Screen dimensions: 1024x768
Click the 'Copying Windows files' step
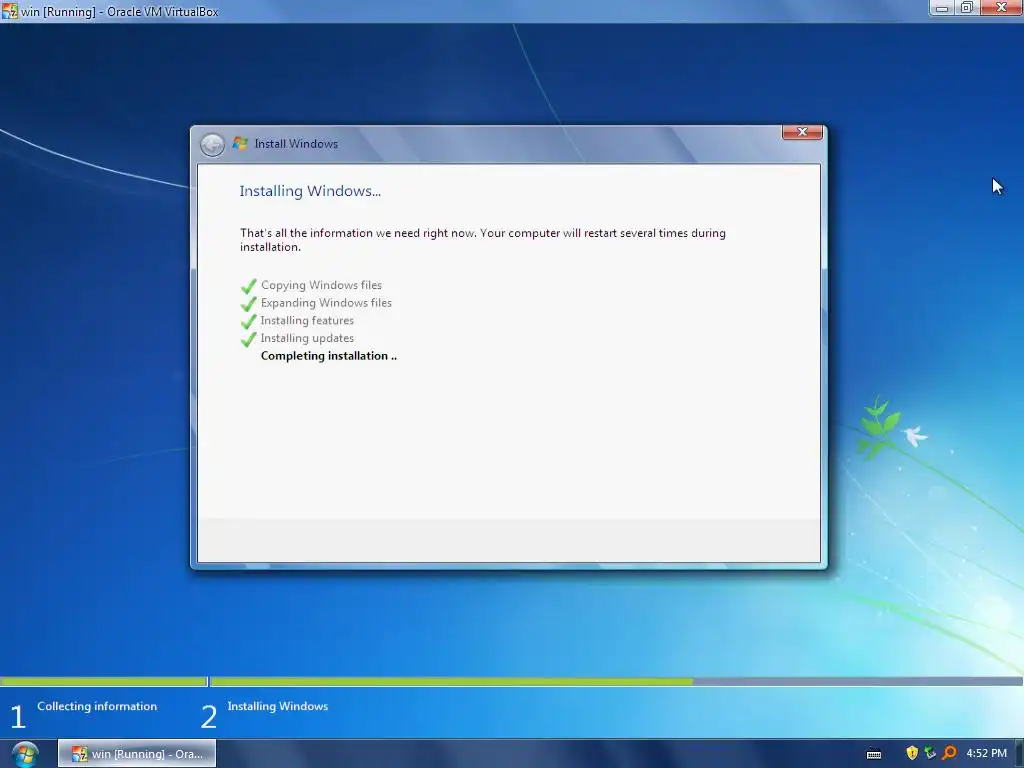tap(321, 285)
